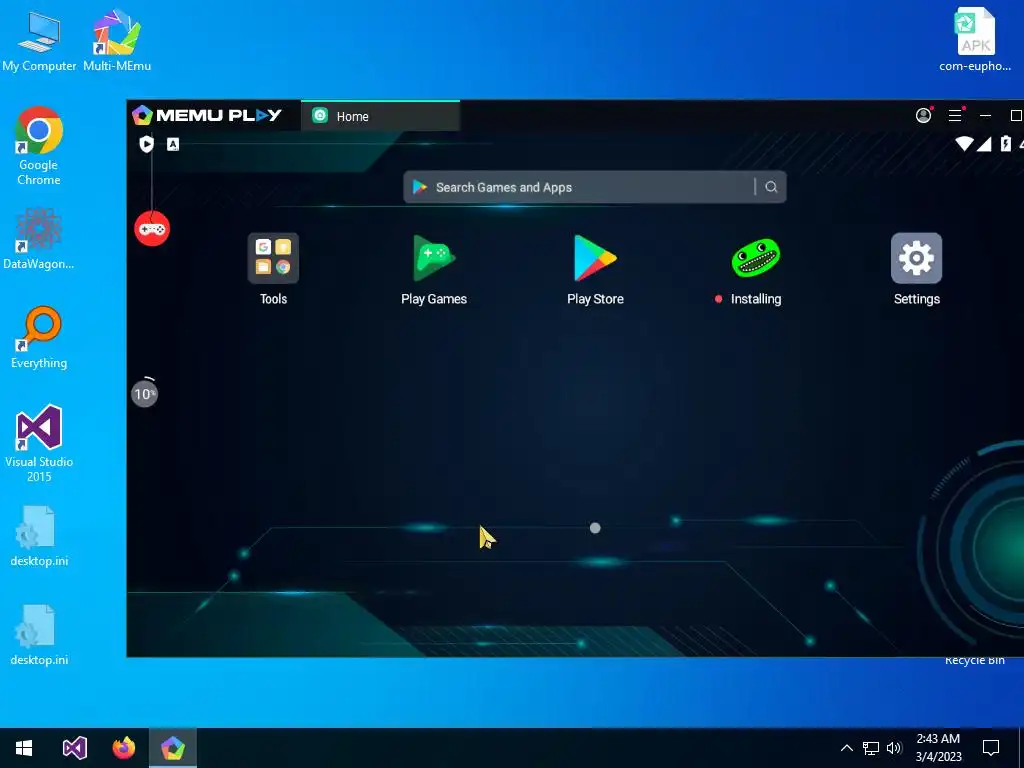Open the MEmu hamburger menu

coord(955,116)
